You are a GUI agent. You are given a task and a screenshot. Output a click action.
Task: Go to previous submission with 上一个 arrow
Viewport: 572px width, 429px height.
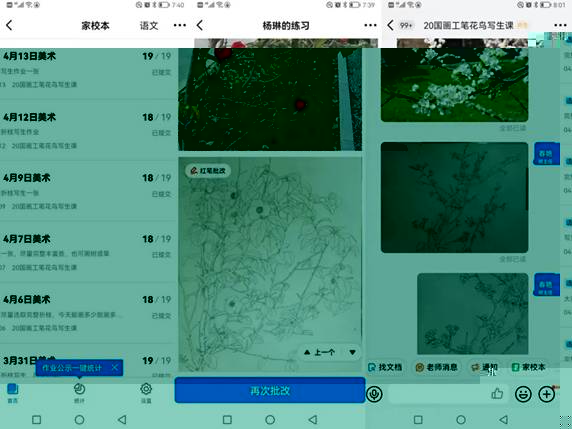point(320,352)
